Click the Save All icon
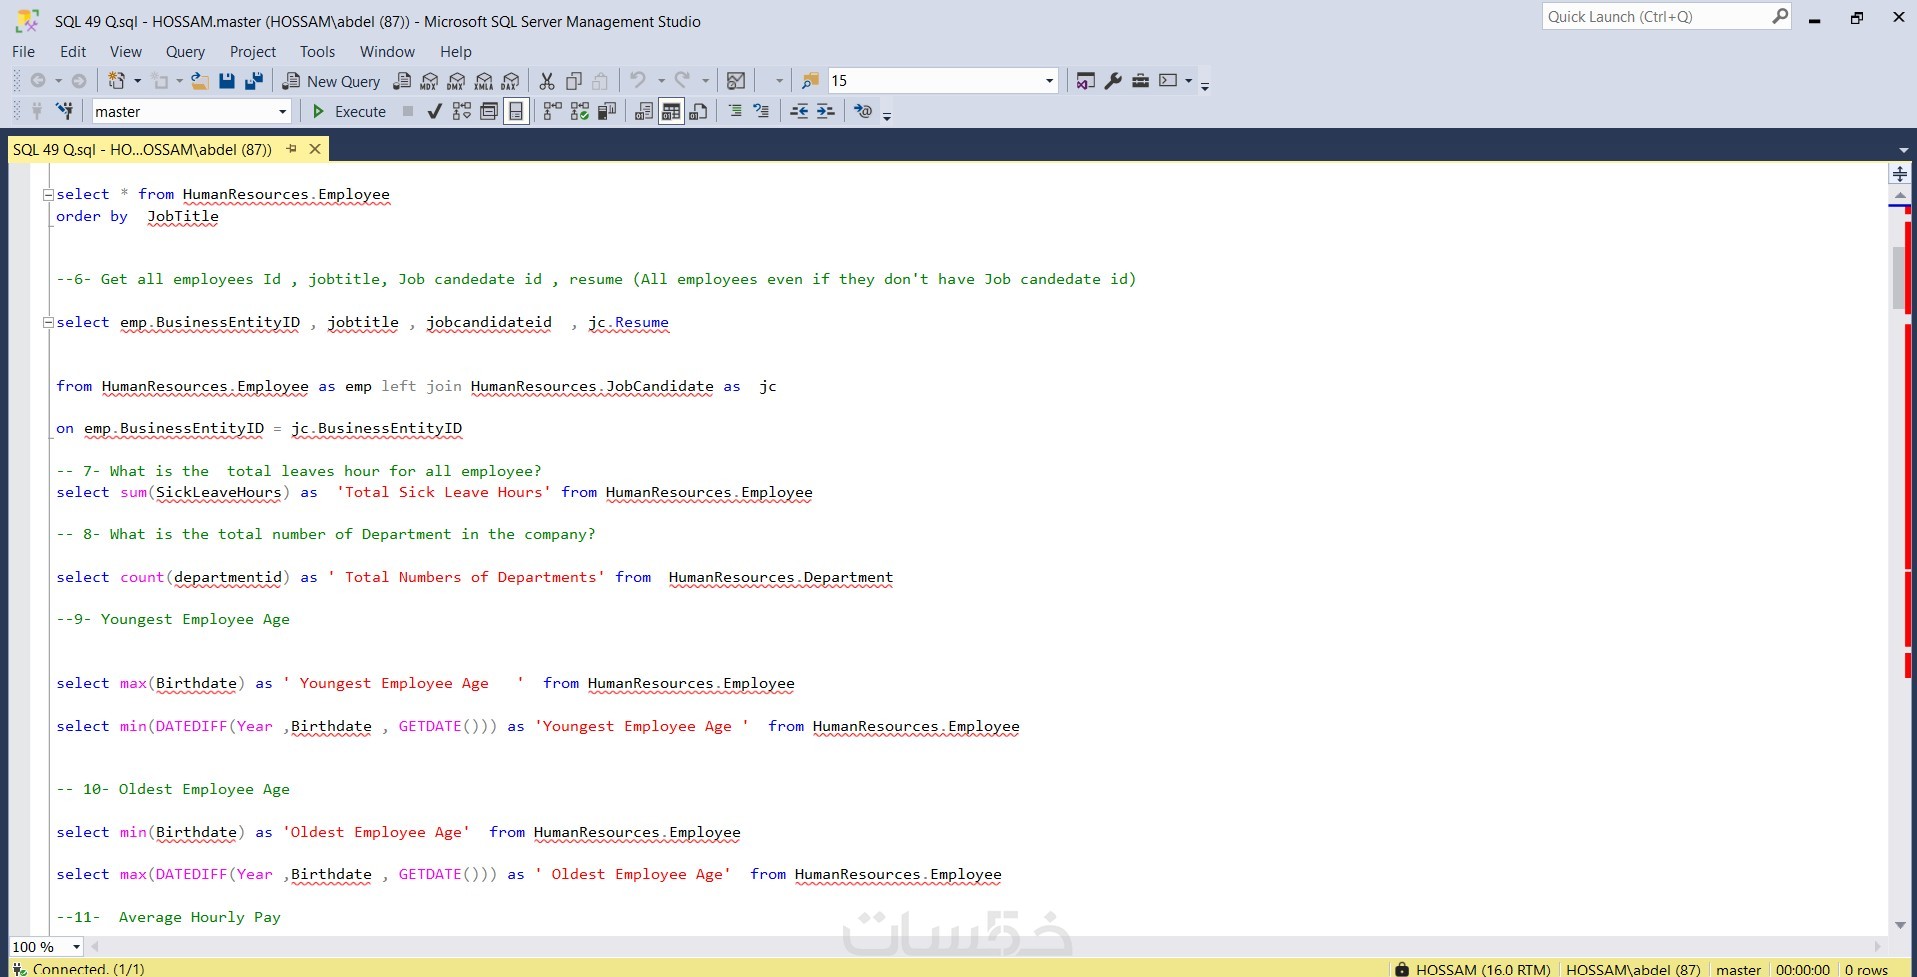The image size is (1917, 977). pos(254,81)
